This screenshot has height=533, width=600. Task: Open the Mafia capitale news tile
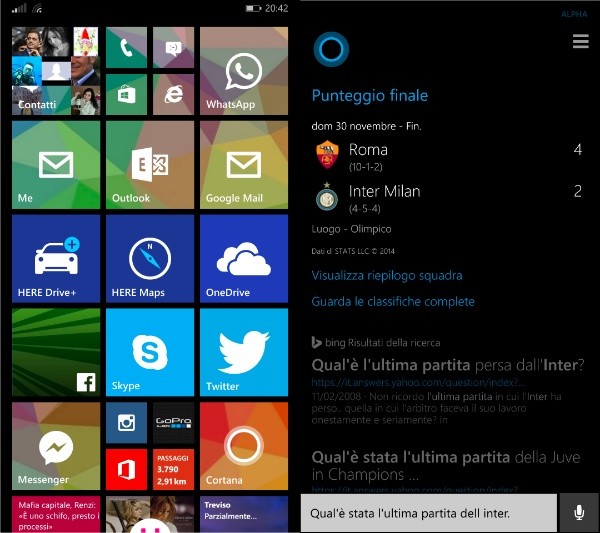[56, 514]
